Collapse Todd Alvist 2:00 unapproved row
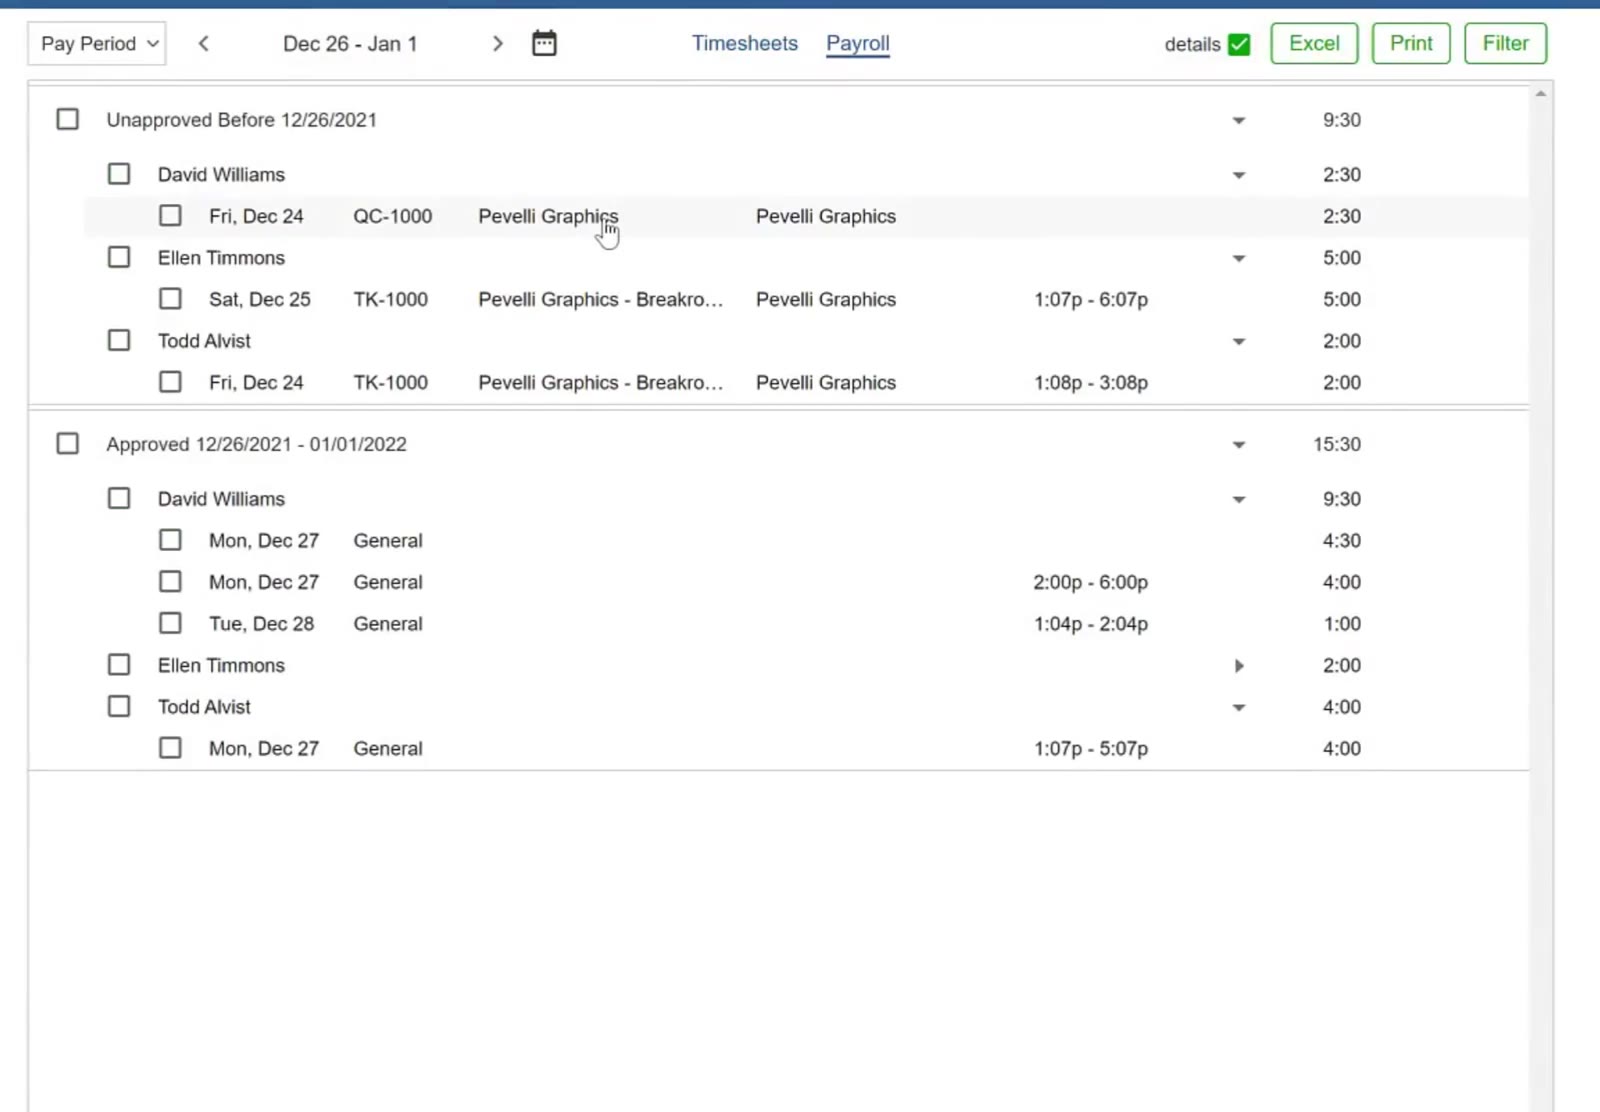Image resolution: width=1600 pixels, height=1112 pixels. (x=1239, y=341)
